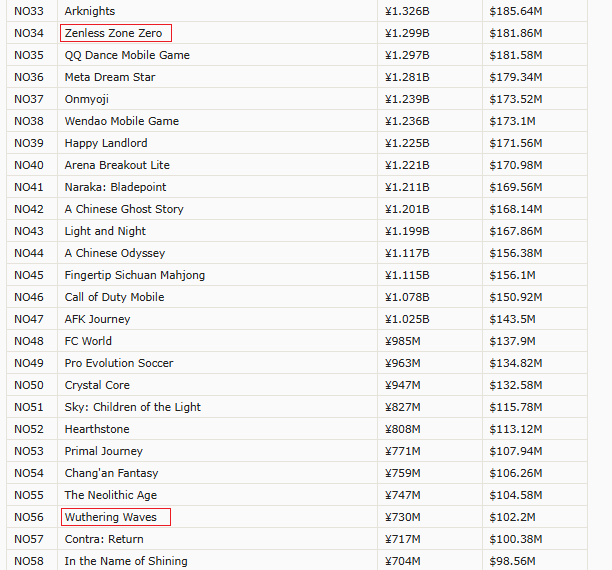Select the $150.92M dollar cell
This screenshot has height=570, width=612.
[516, 297]
